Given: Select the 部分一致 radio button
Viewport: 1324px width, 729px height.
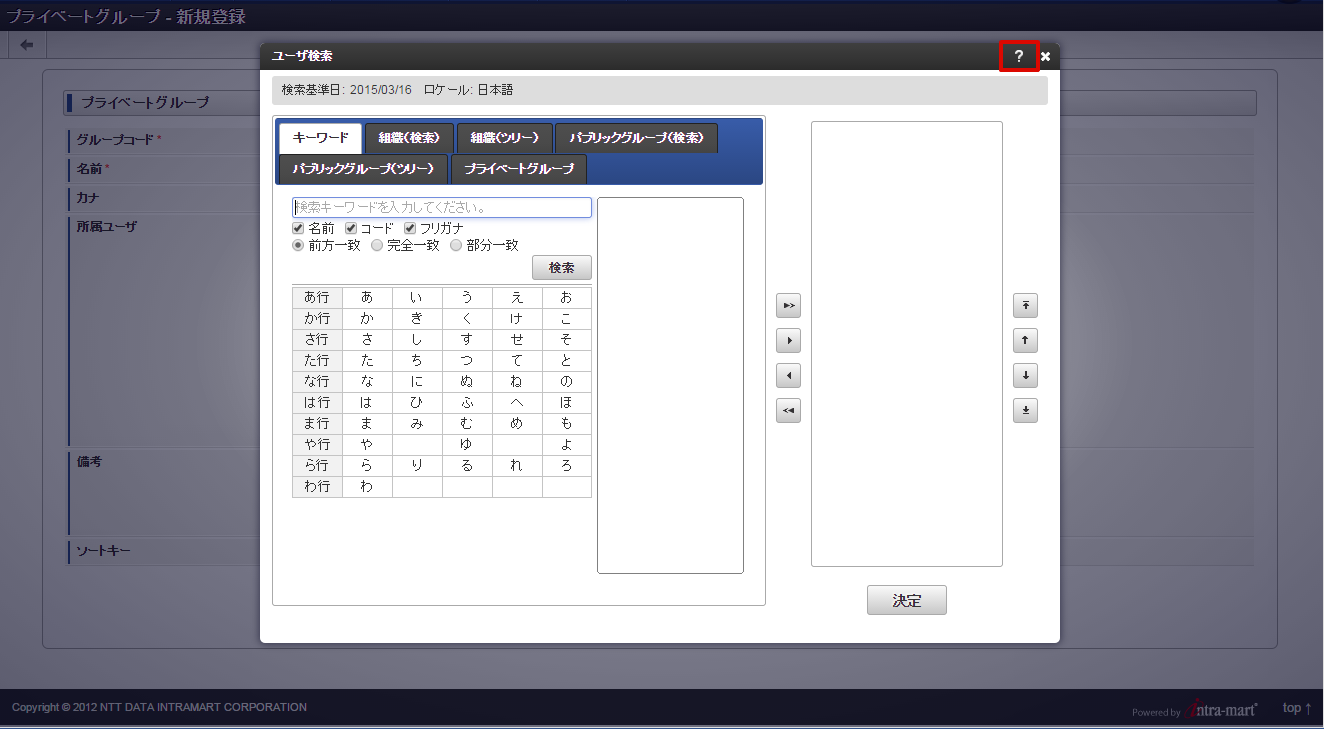Looking at the screenshot, I should (456, 245).
